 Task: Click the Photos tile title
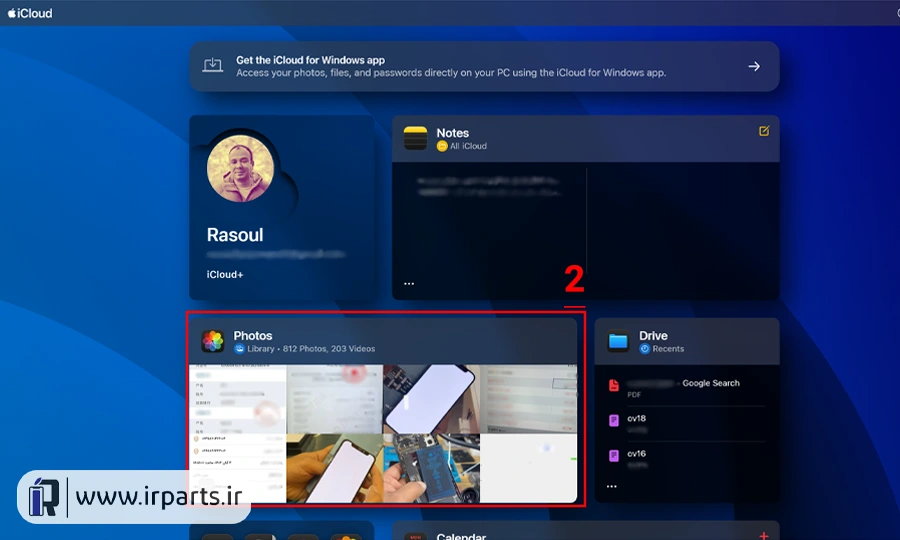click(x=253, y=336)
